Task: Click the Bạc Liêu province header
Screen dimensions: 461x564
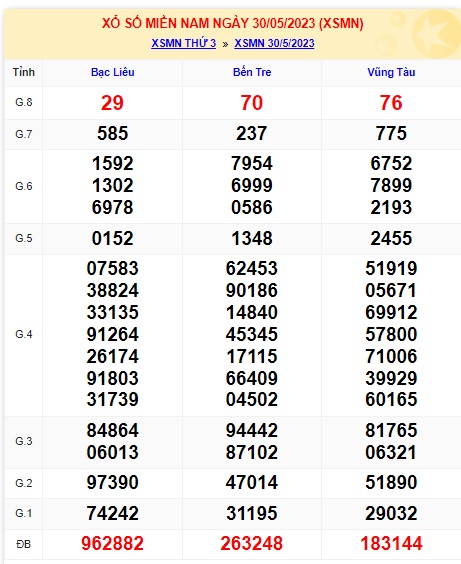Action: 113,72
